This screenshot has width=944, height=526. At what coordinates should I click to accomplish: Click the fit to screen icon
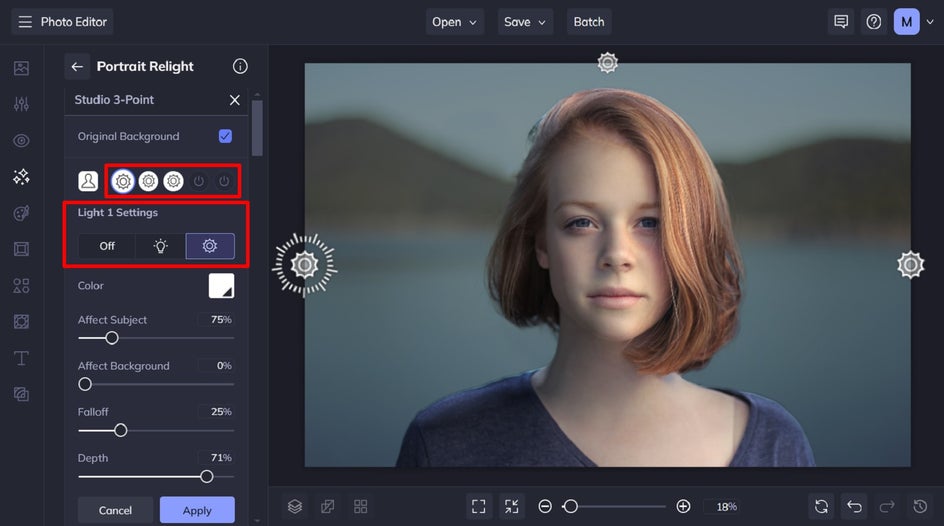coord(479,507)
